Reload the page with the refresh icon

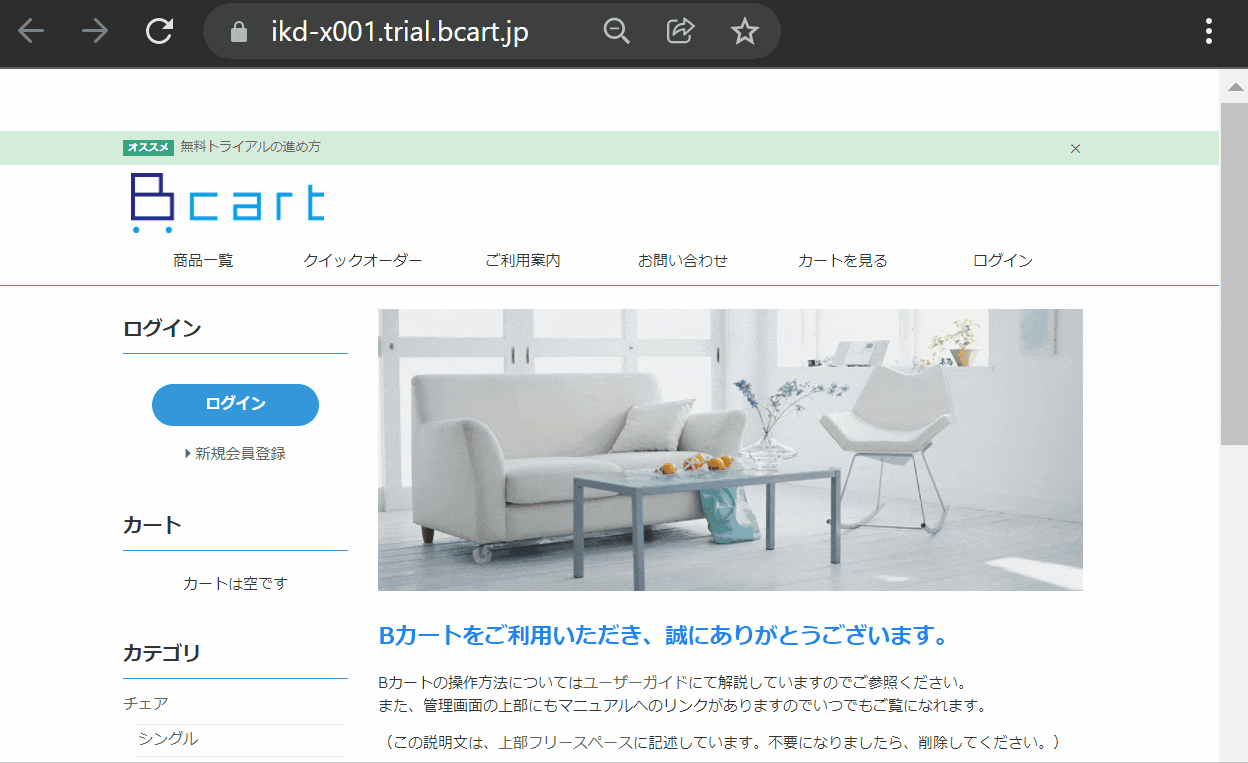tap(159, 32)
